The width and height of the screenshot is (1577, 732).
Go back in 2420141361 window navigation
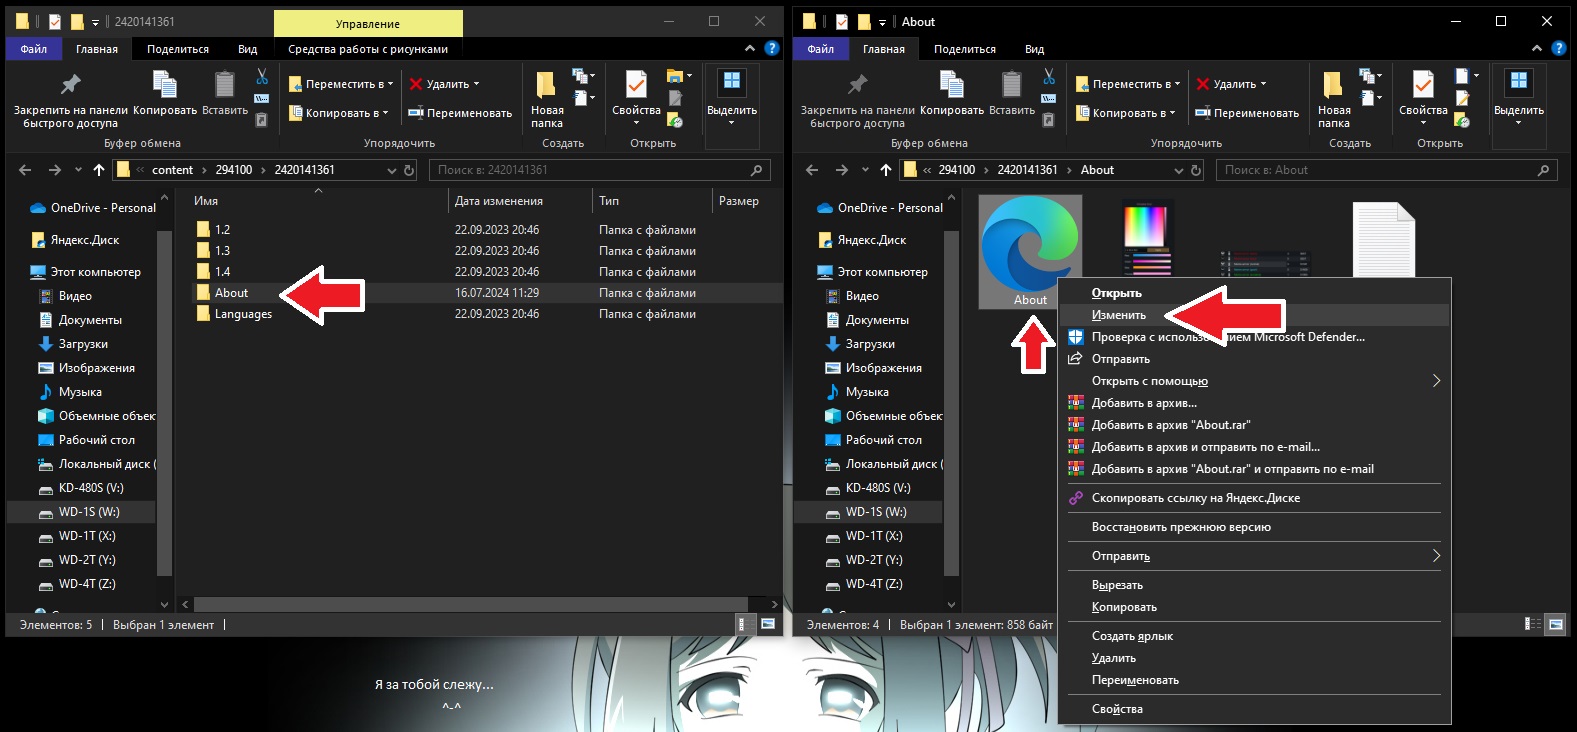tap(26, 170)
